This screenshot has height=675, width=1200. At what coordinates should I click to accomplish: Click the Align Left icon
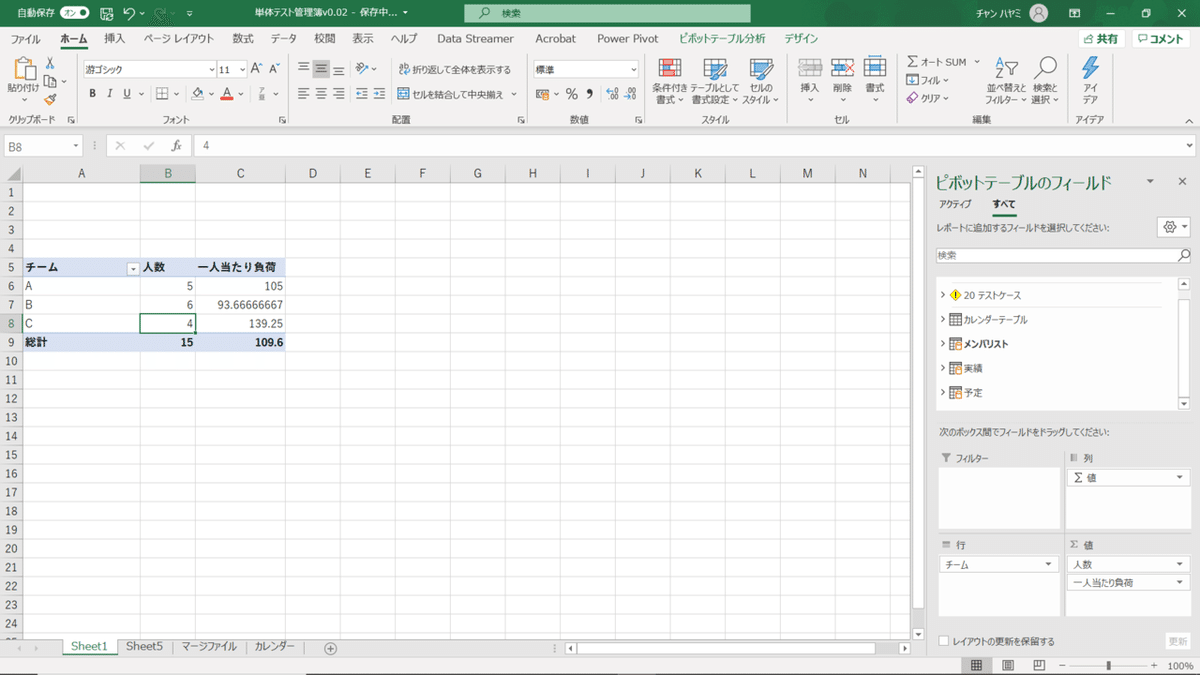[x=304, y=94]
